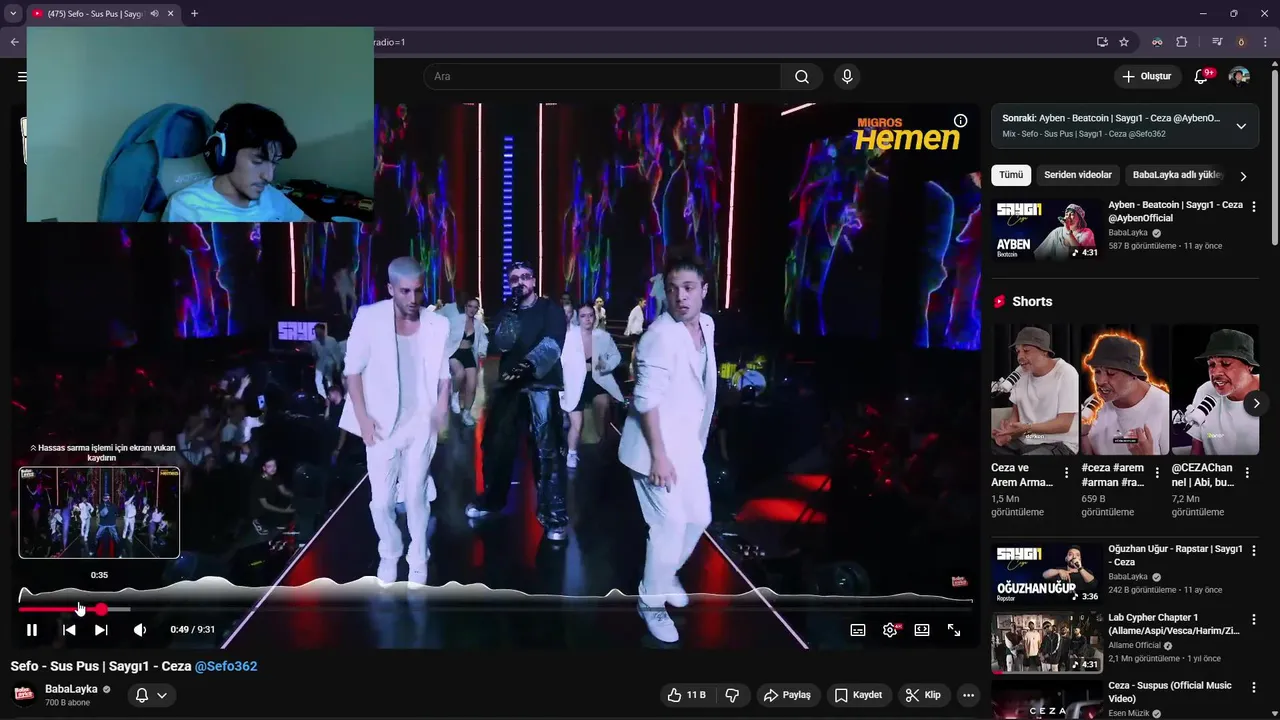Expand the 'Sonraki' mix playlist panel
Image resolution: width=1280 pixels, height=720 pixels.
(x=1241, y=126)
